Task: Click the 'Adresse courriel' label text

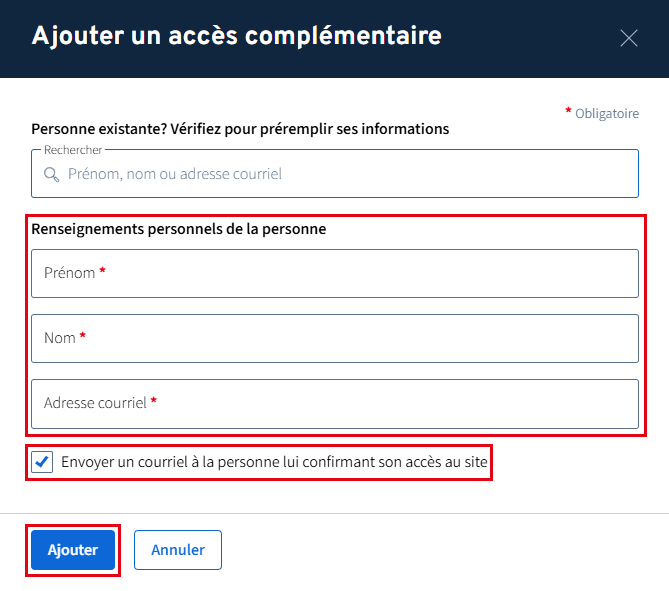Action: [95, 403]
